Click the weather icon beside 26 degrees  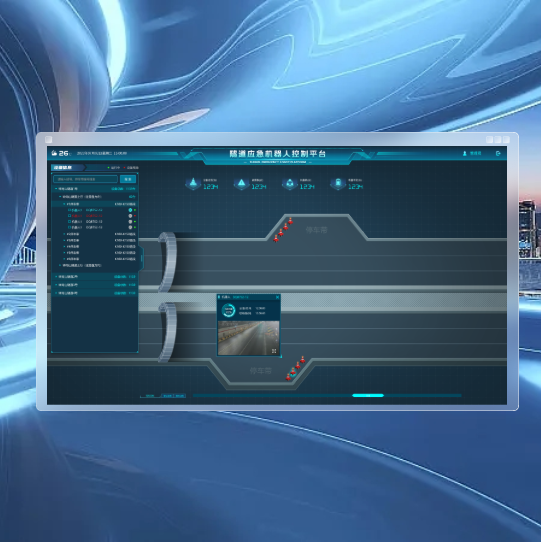[x=54, y=153]
